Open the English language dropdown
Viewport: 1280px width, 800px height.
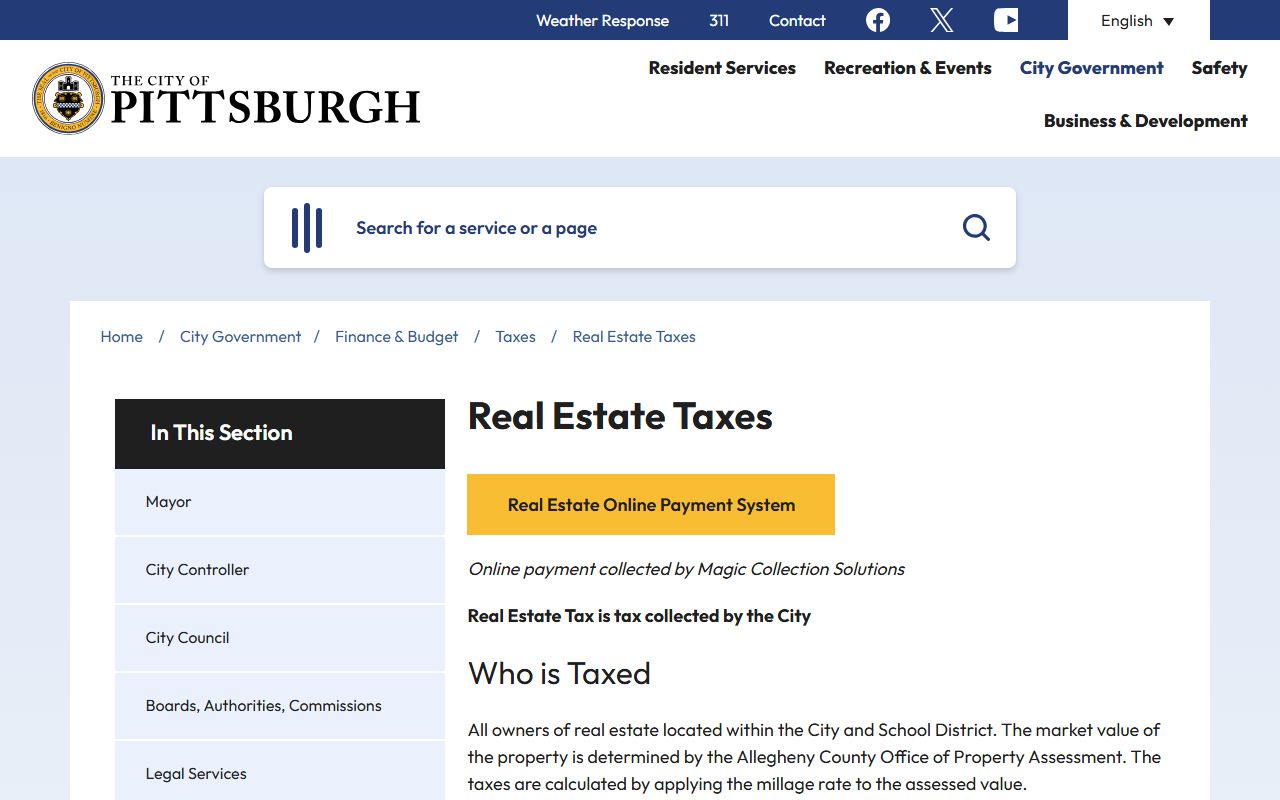click(x=1138, y=21)
